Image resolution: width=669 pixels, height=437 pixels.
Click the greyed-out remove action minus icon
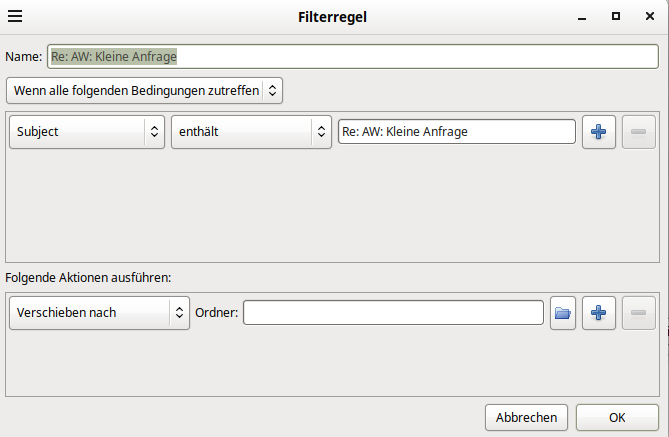[x=638, y=313]
